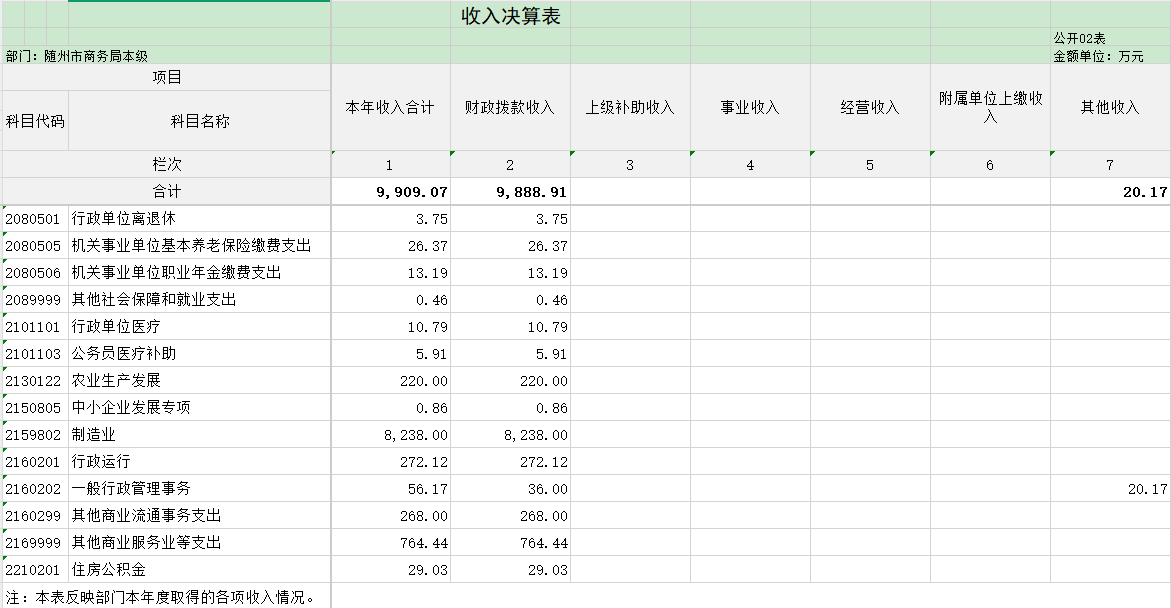Click the 其他收入 column header
Viewport: 1171px width, 608px height.
pyautogui.click(x=1110, y=108)
